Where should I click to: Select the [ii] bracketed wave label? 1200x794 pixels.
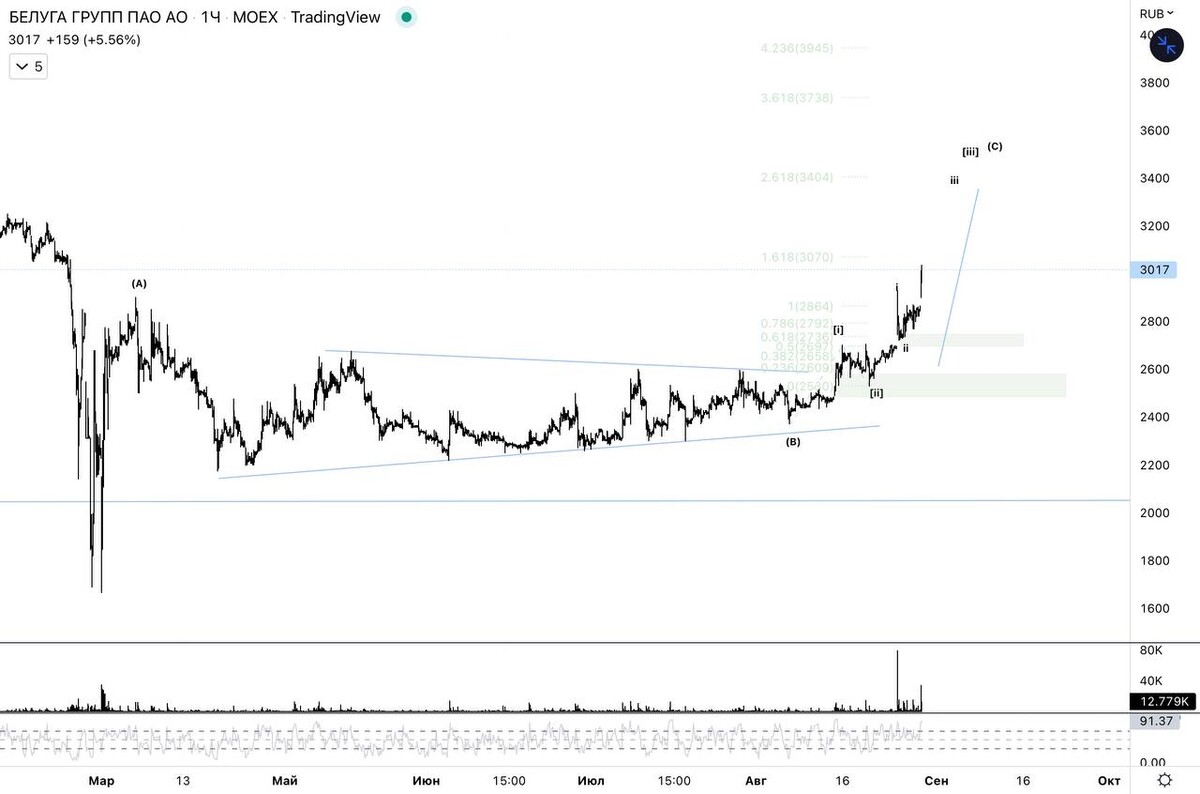876,393
